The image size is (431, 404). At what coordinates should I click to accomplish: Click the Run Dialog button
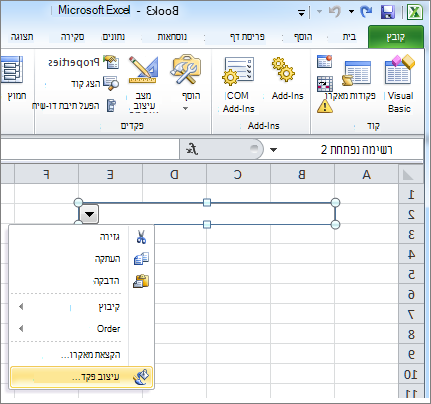click(x=74, y=106)
